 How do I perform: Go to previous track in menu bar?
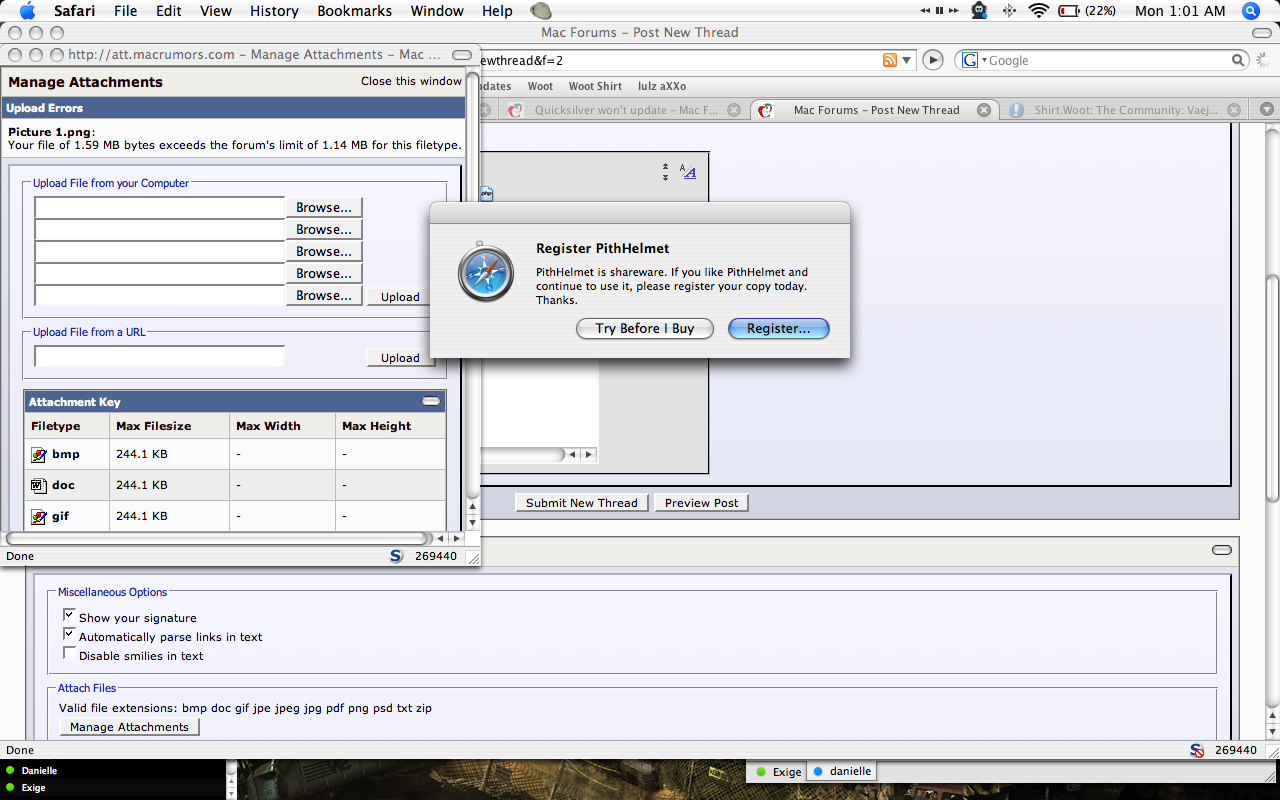925,11
